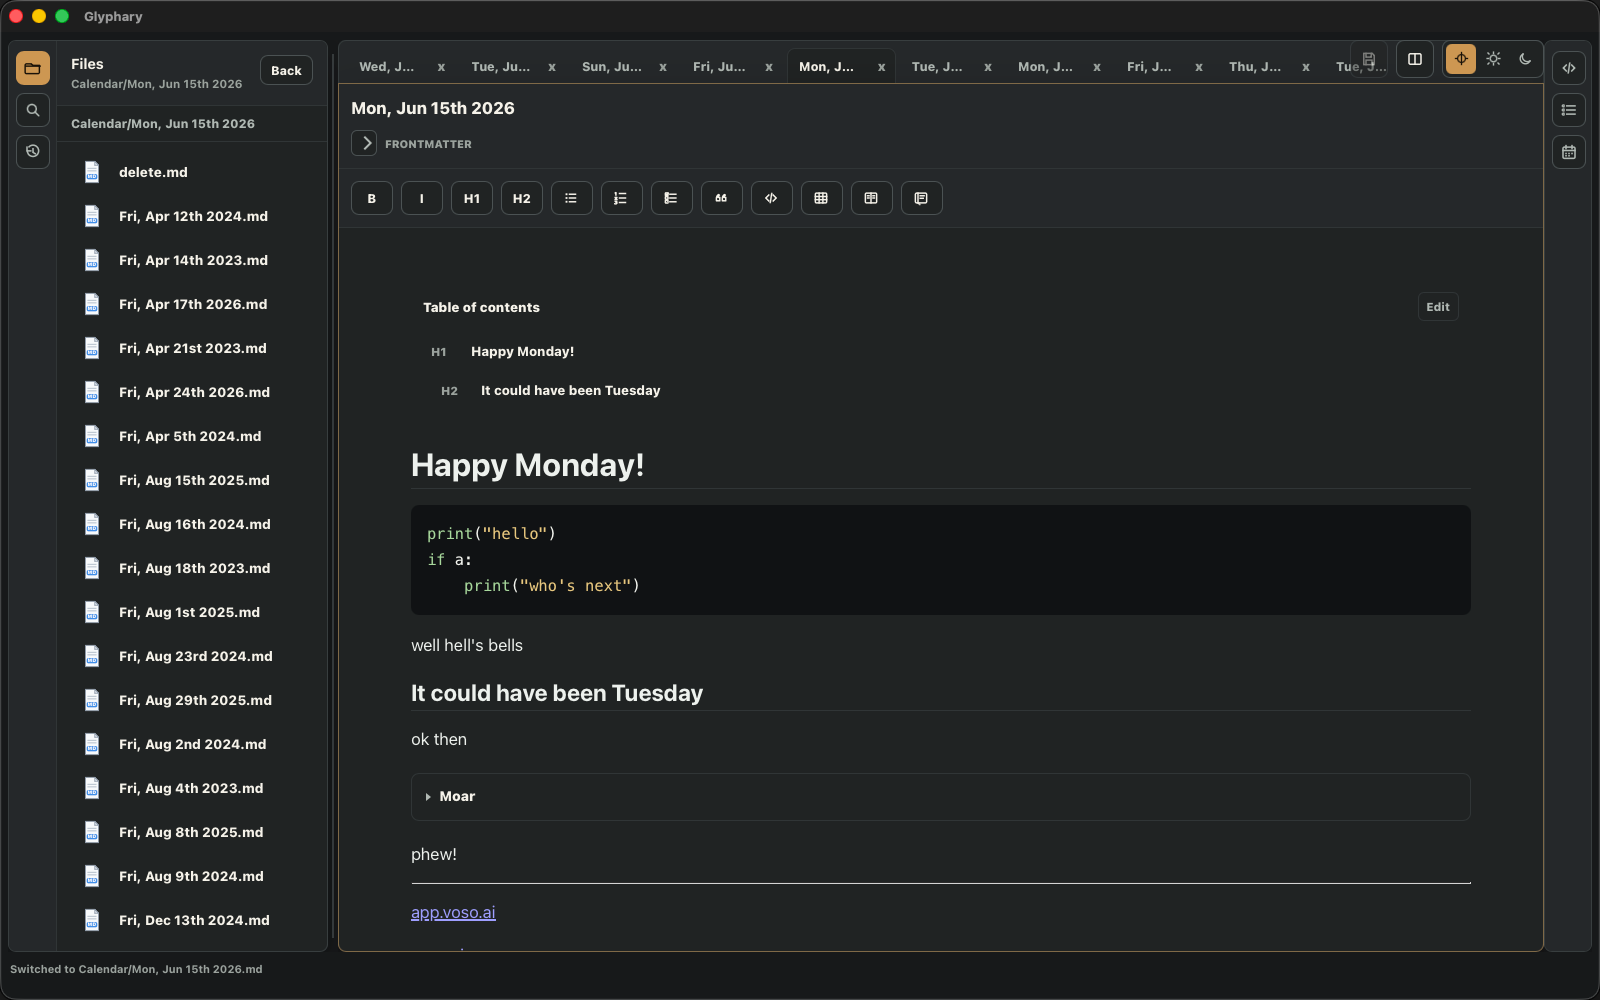Open Fri, Aug 2nd 2024.md
Viewport: 1600px width, 1000px height.
(192, 744)
